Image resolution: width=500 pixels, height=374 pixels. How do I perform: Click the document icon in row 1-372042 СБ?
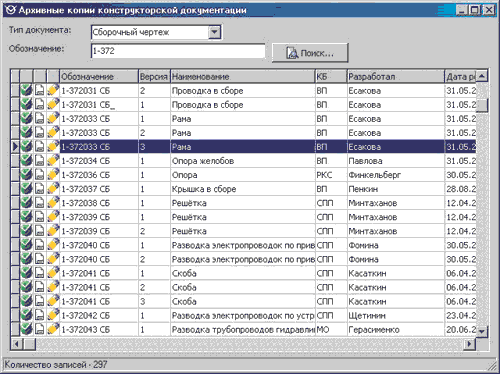pyautogui.click(x=40, y=315)
